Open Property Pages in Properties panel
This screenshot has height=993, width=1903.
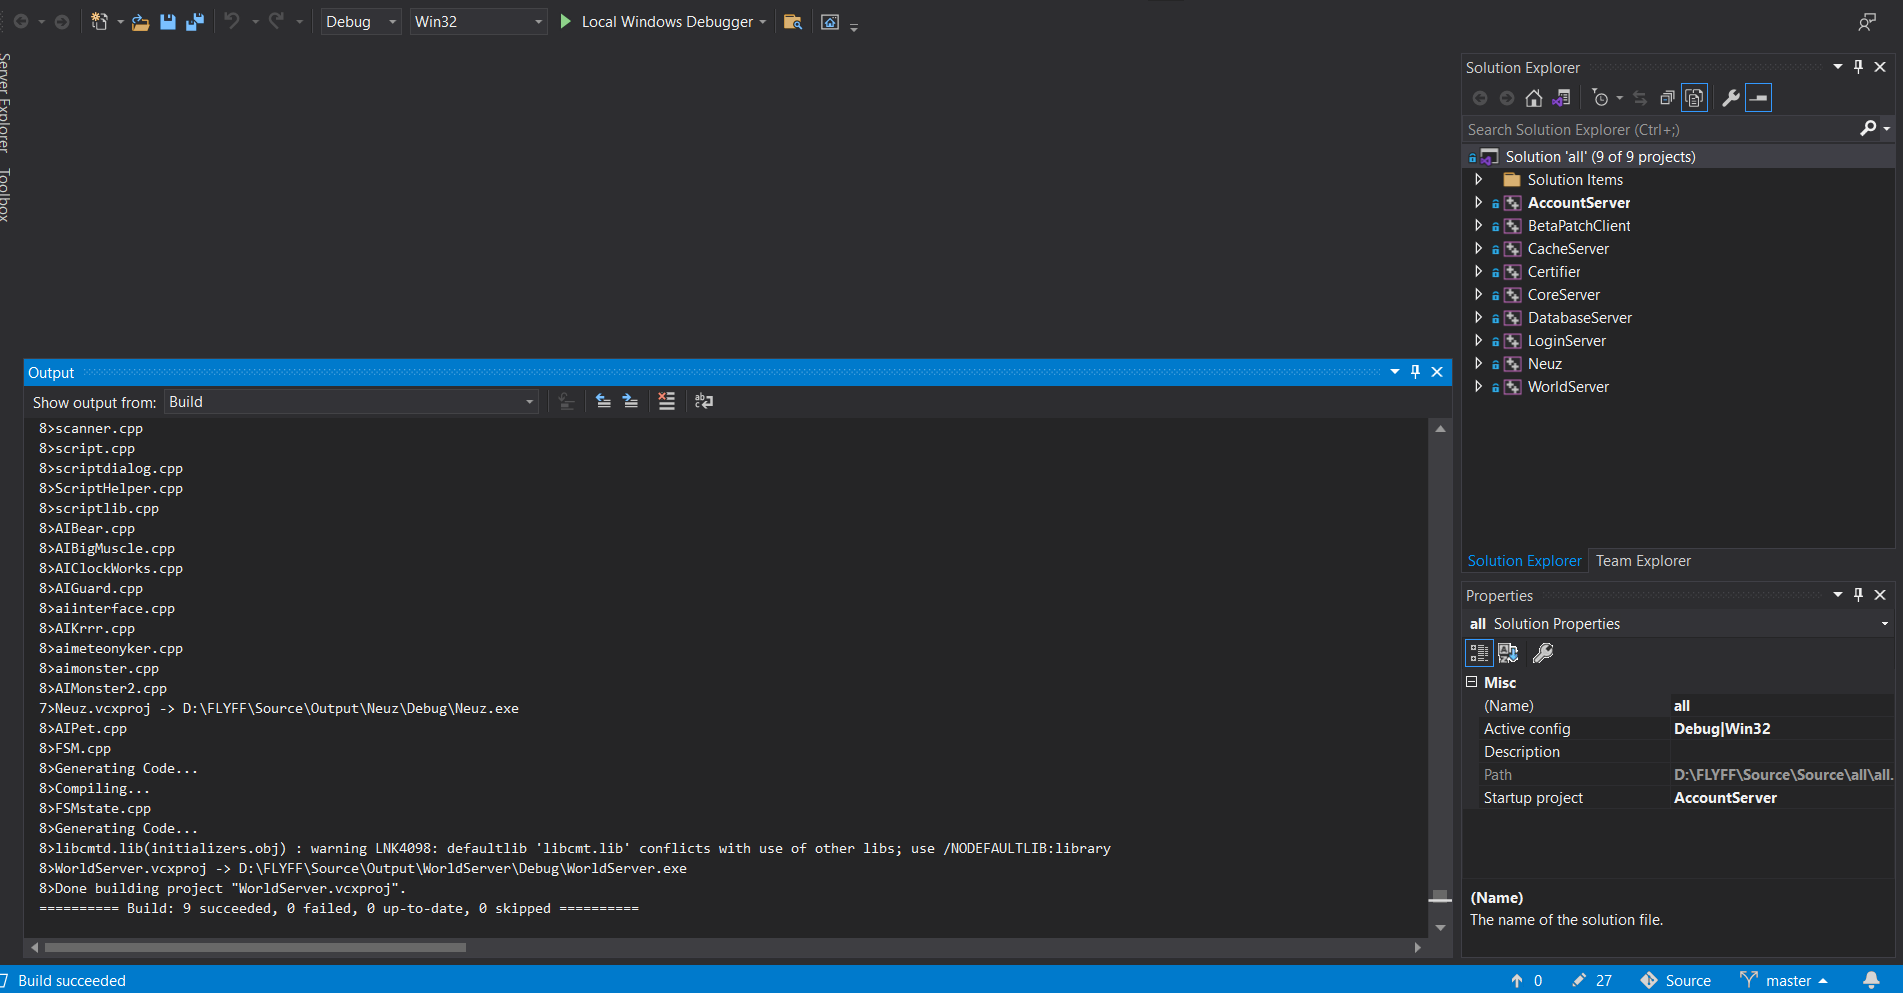click(1543, 653)
